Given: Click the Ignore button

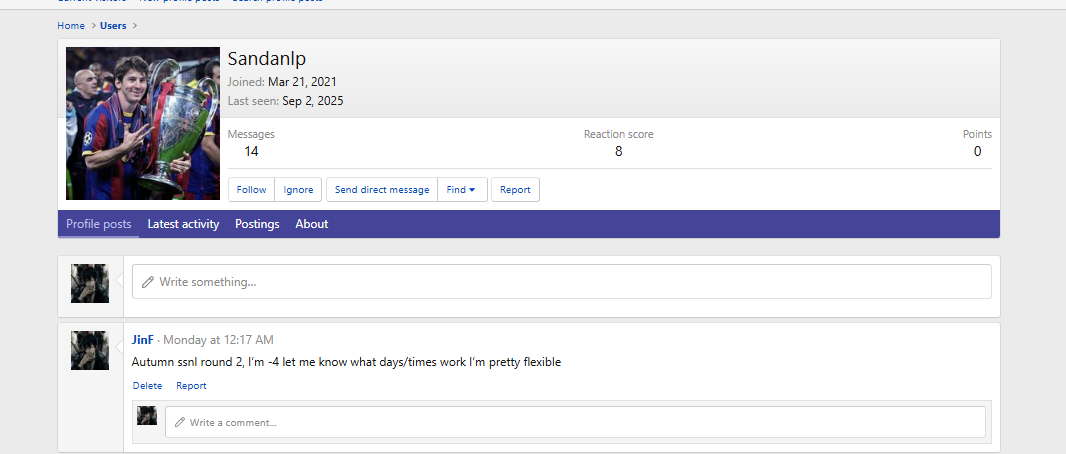Looking at the screenshot, I should (x=298, y=190).
